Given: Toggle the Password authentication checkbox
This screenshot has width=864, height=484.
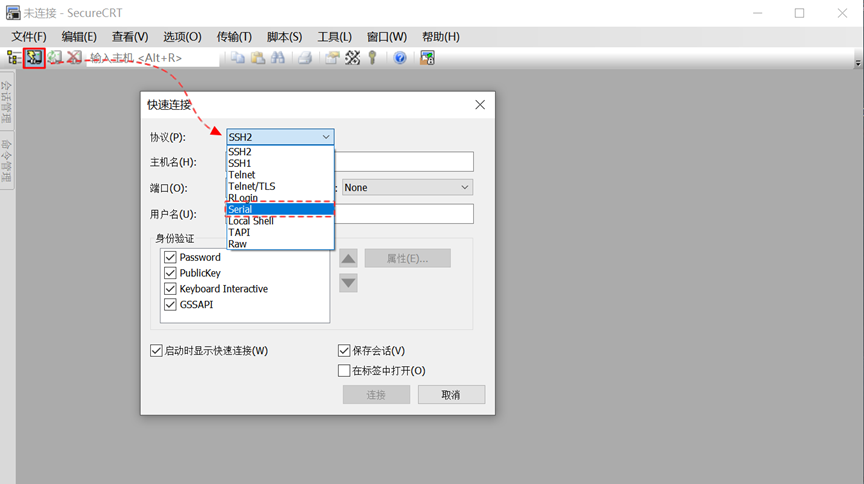Looking at the screenshot, I should pyautogui.click(x=170, y=257).
